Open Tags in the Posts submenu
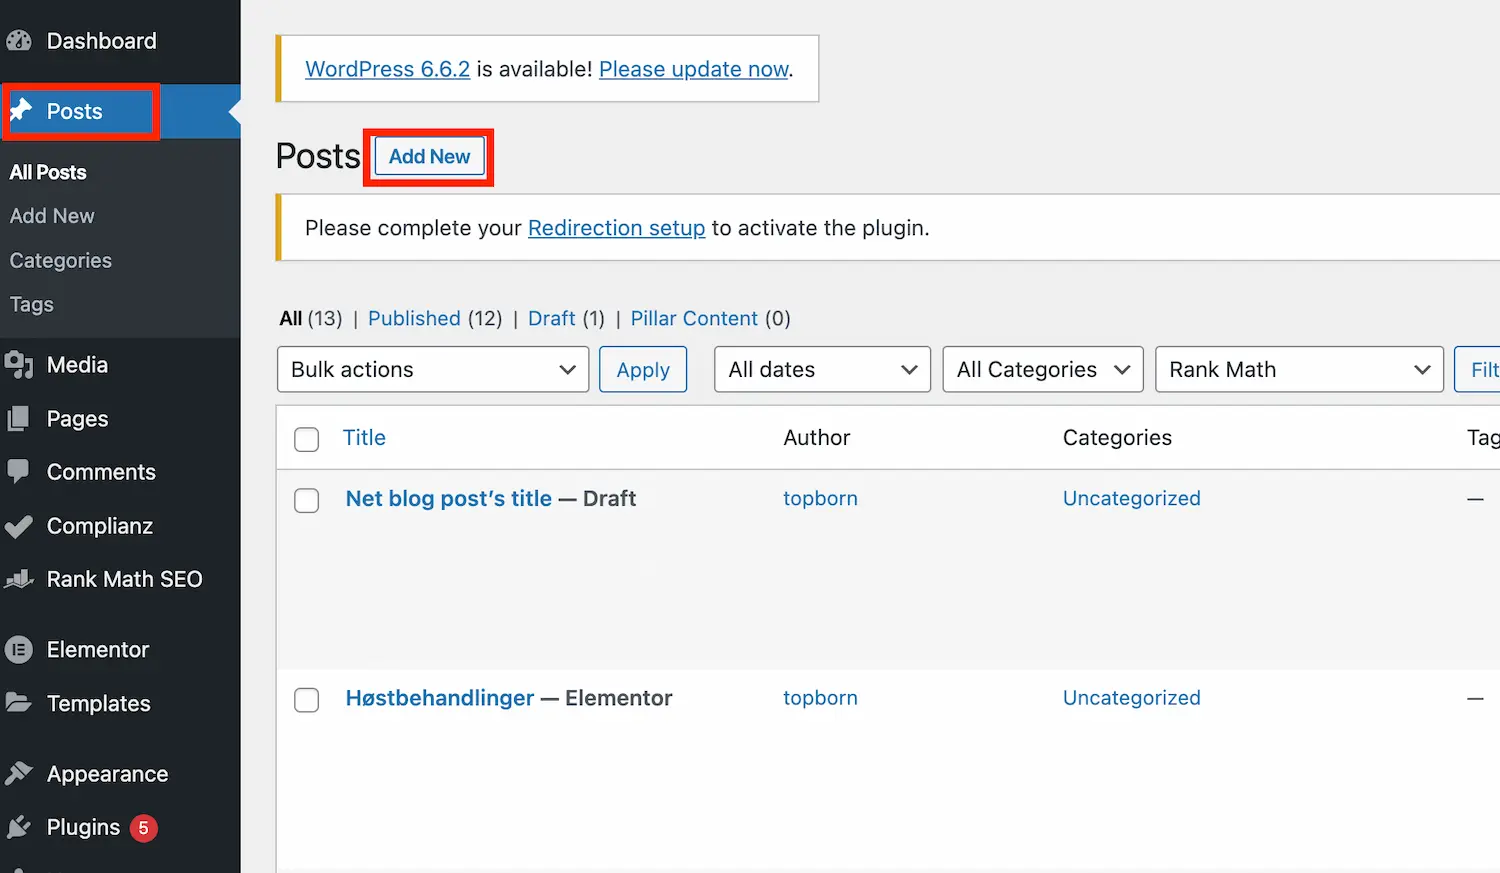Image resolution: width=1500 pixels, height=873 pixels. 32,304
